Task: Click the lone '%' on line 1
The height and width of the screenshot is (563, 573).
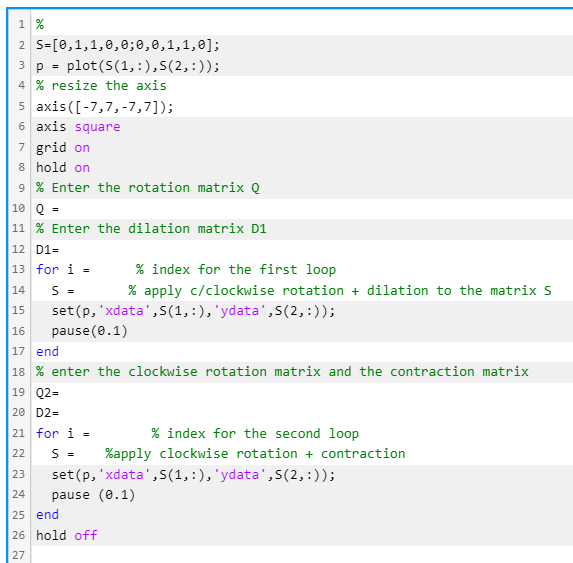Action: (40, 25)
